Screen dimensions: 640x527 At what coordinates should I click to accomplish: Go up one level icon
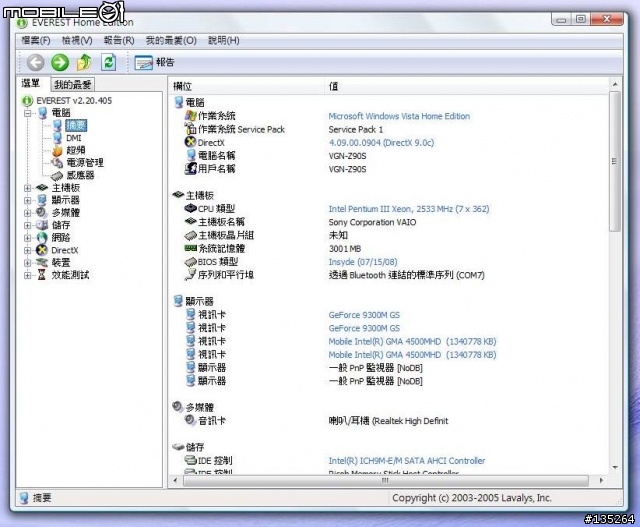coord(84,62)
